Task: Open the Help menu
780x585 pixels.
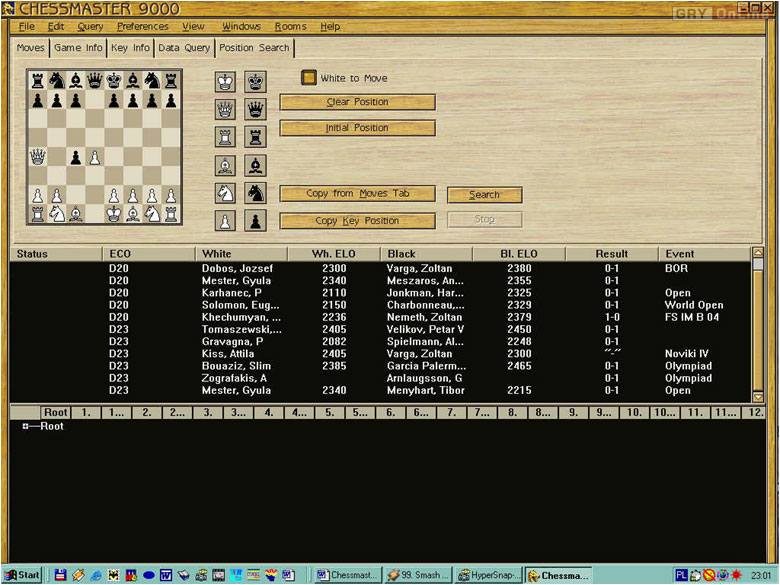Action: pos(330,26)
